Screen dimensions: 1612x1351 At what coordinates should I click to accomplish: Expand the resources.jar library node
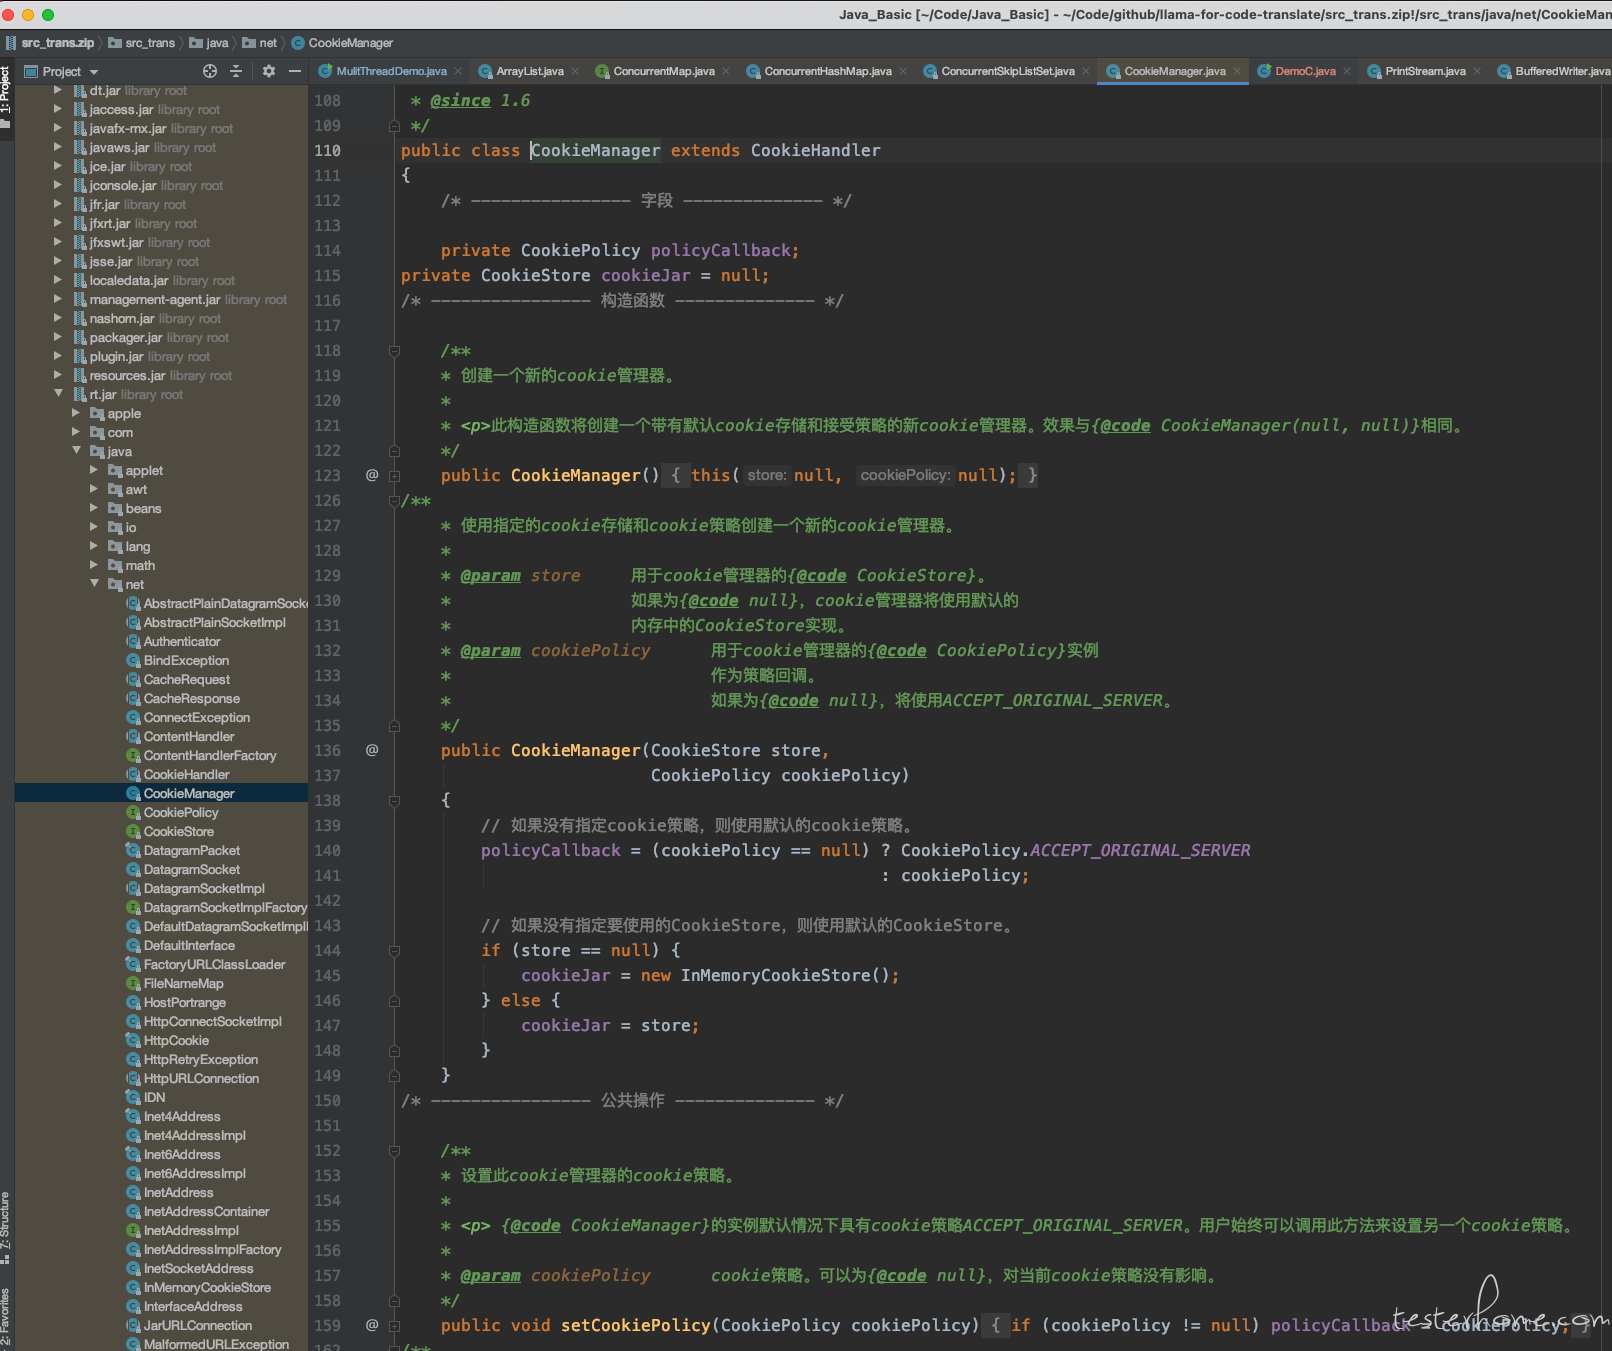58,375
